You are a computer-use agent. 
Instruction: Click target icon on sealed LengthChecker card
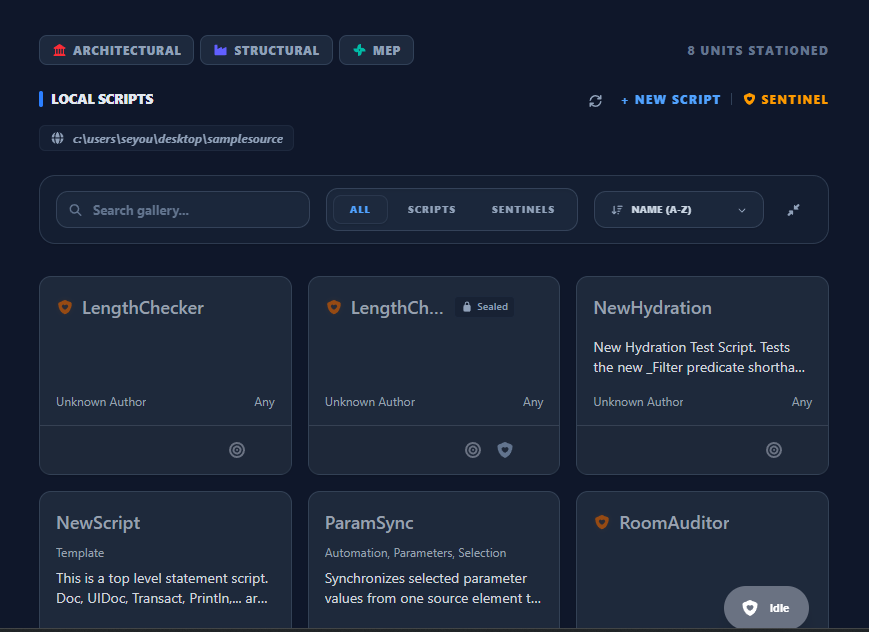pos(473,450)
